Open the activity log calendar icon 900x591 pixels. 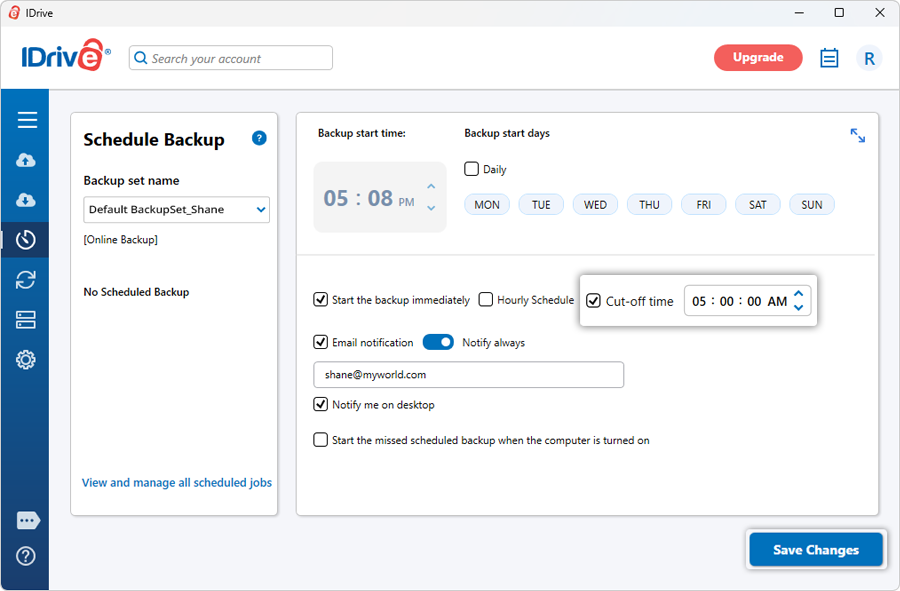[x=829, y=58]
